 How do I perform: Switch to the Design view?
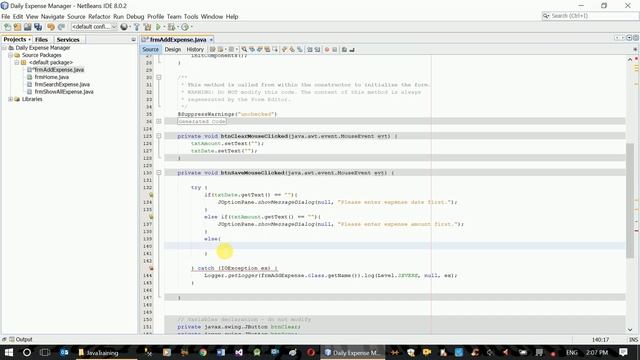pos(173,49)
